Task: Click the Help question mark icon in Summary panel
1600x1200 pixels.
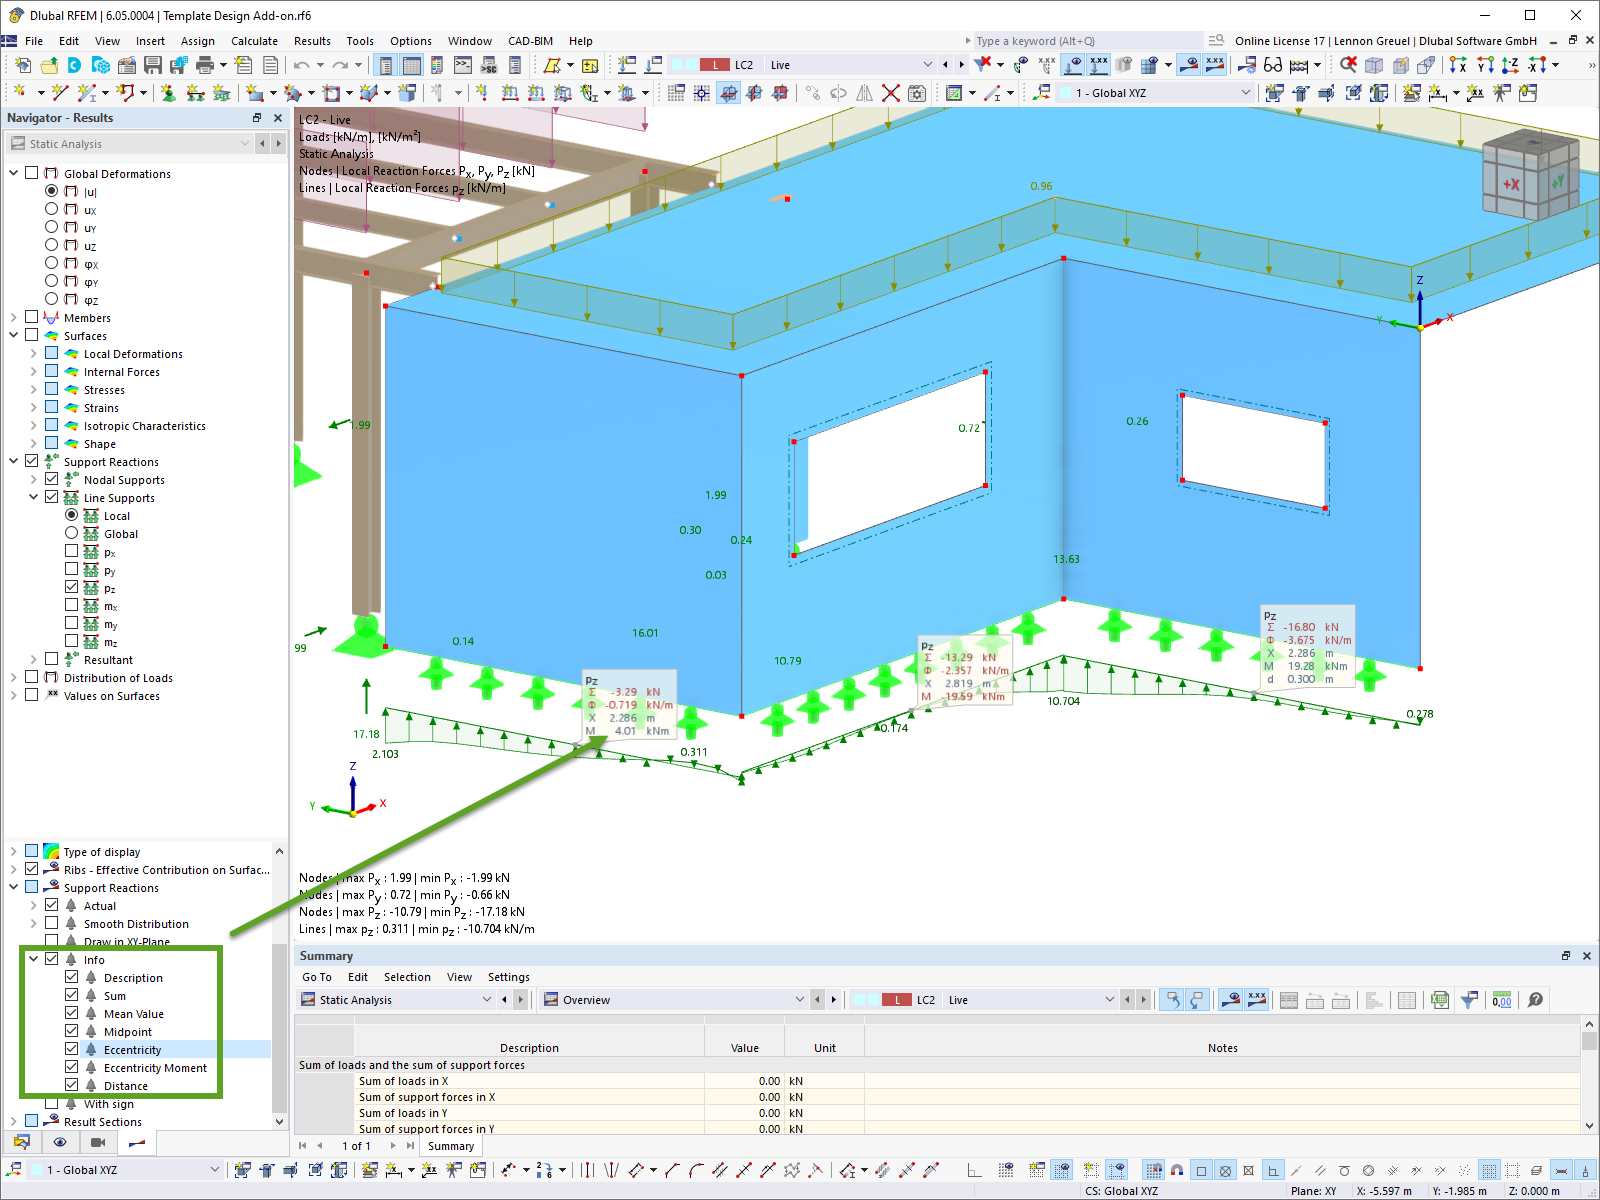Action: pos(1536,1000)
